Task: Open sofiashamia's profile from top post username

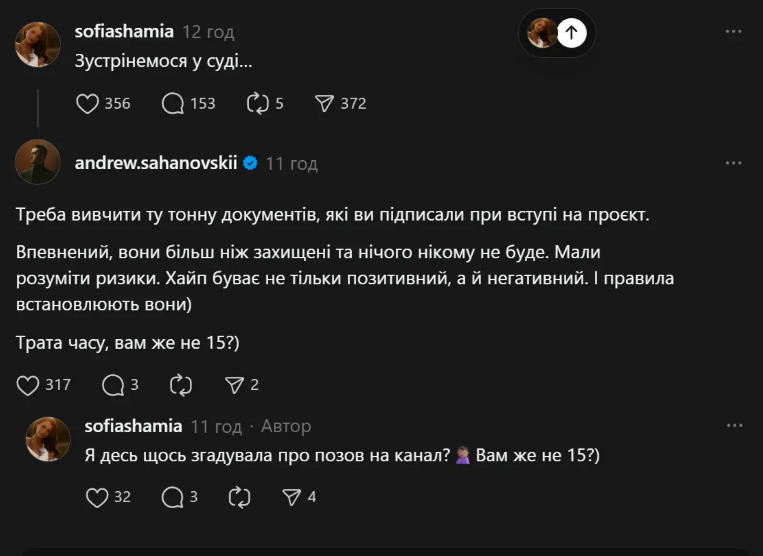Action: click(x=124, y=32)
